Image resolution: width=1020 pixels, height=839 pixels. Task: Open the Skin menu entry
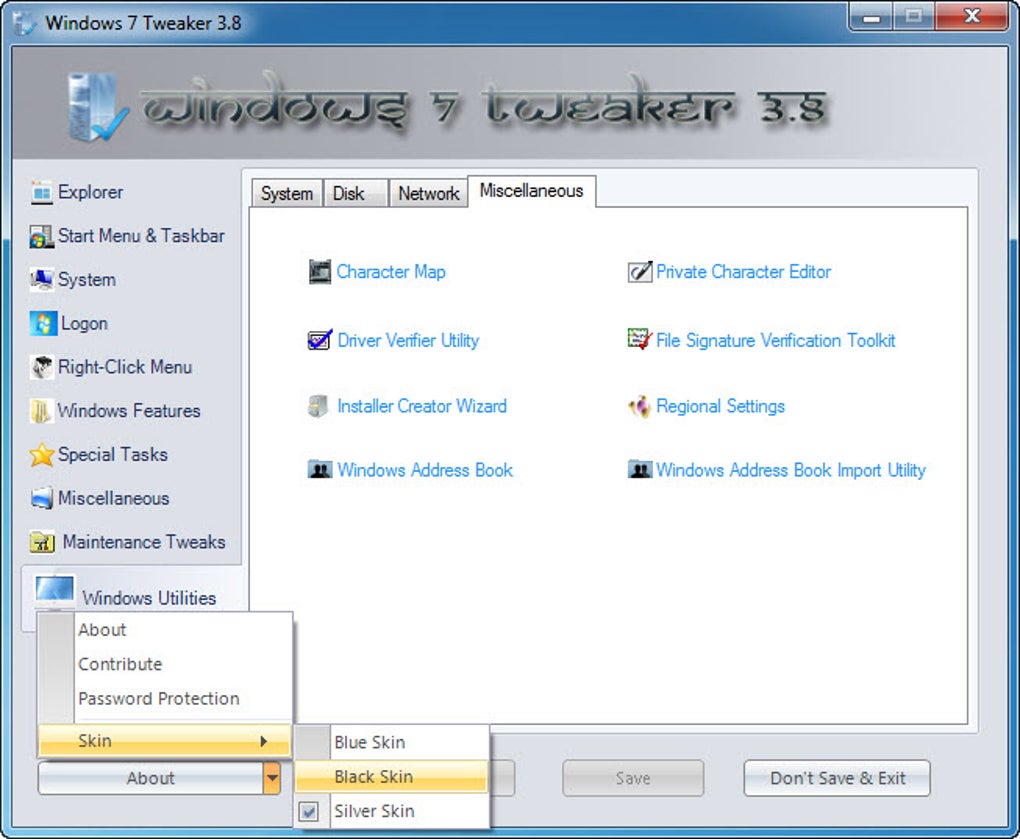click(164, 741)
